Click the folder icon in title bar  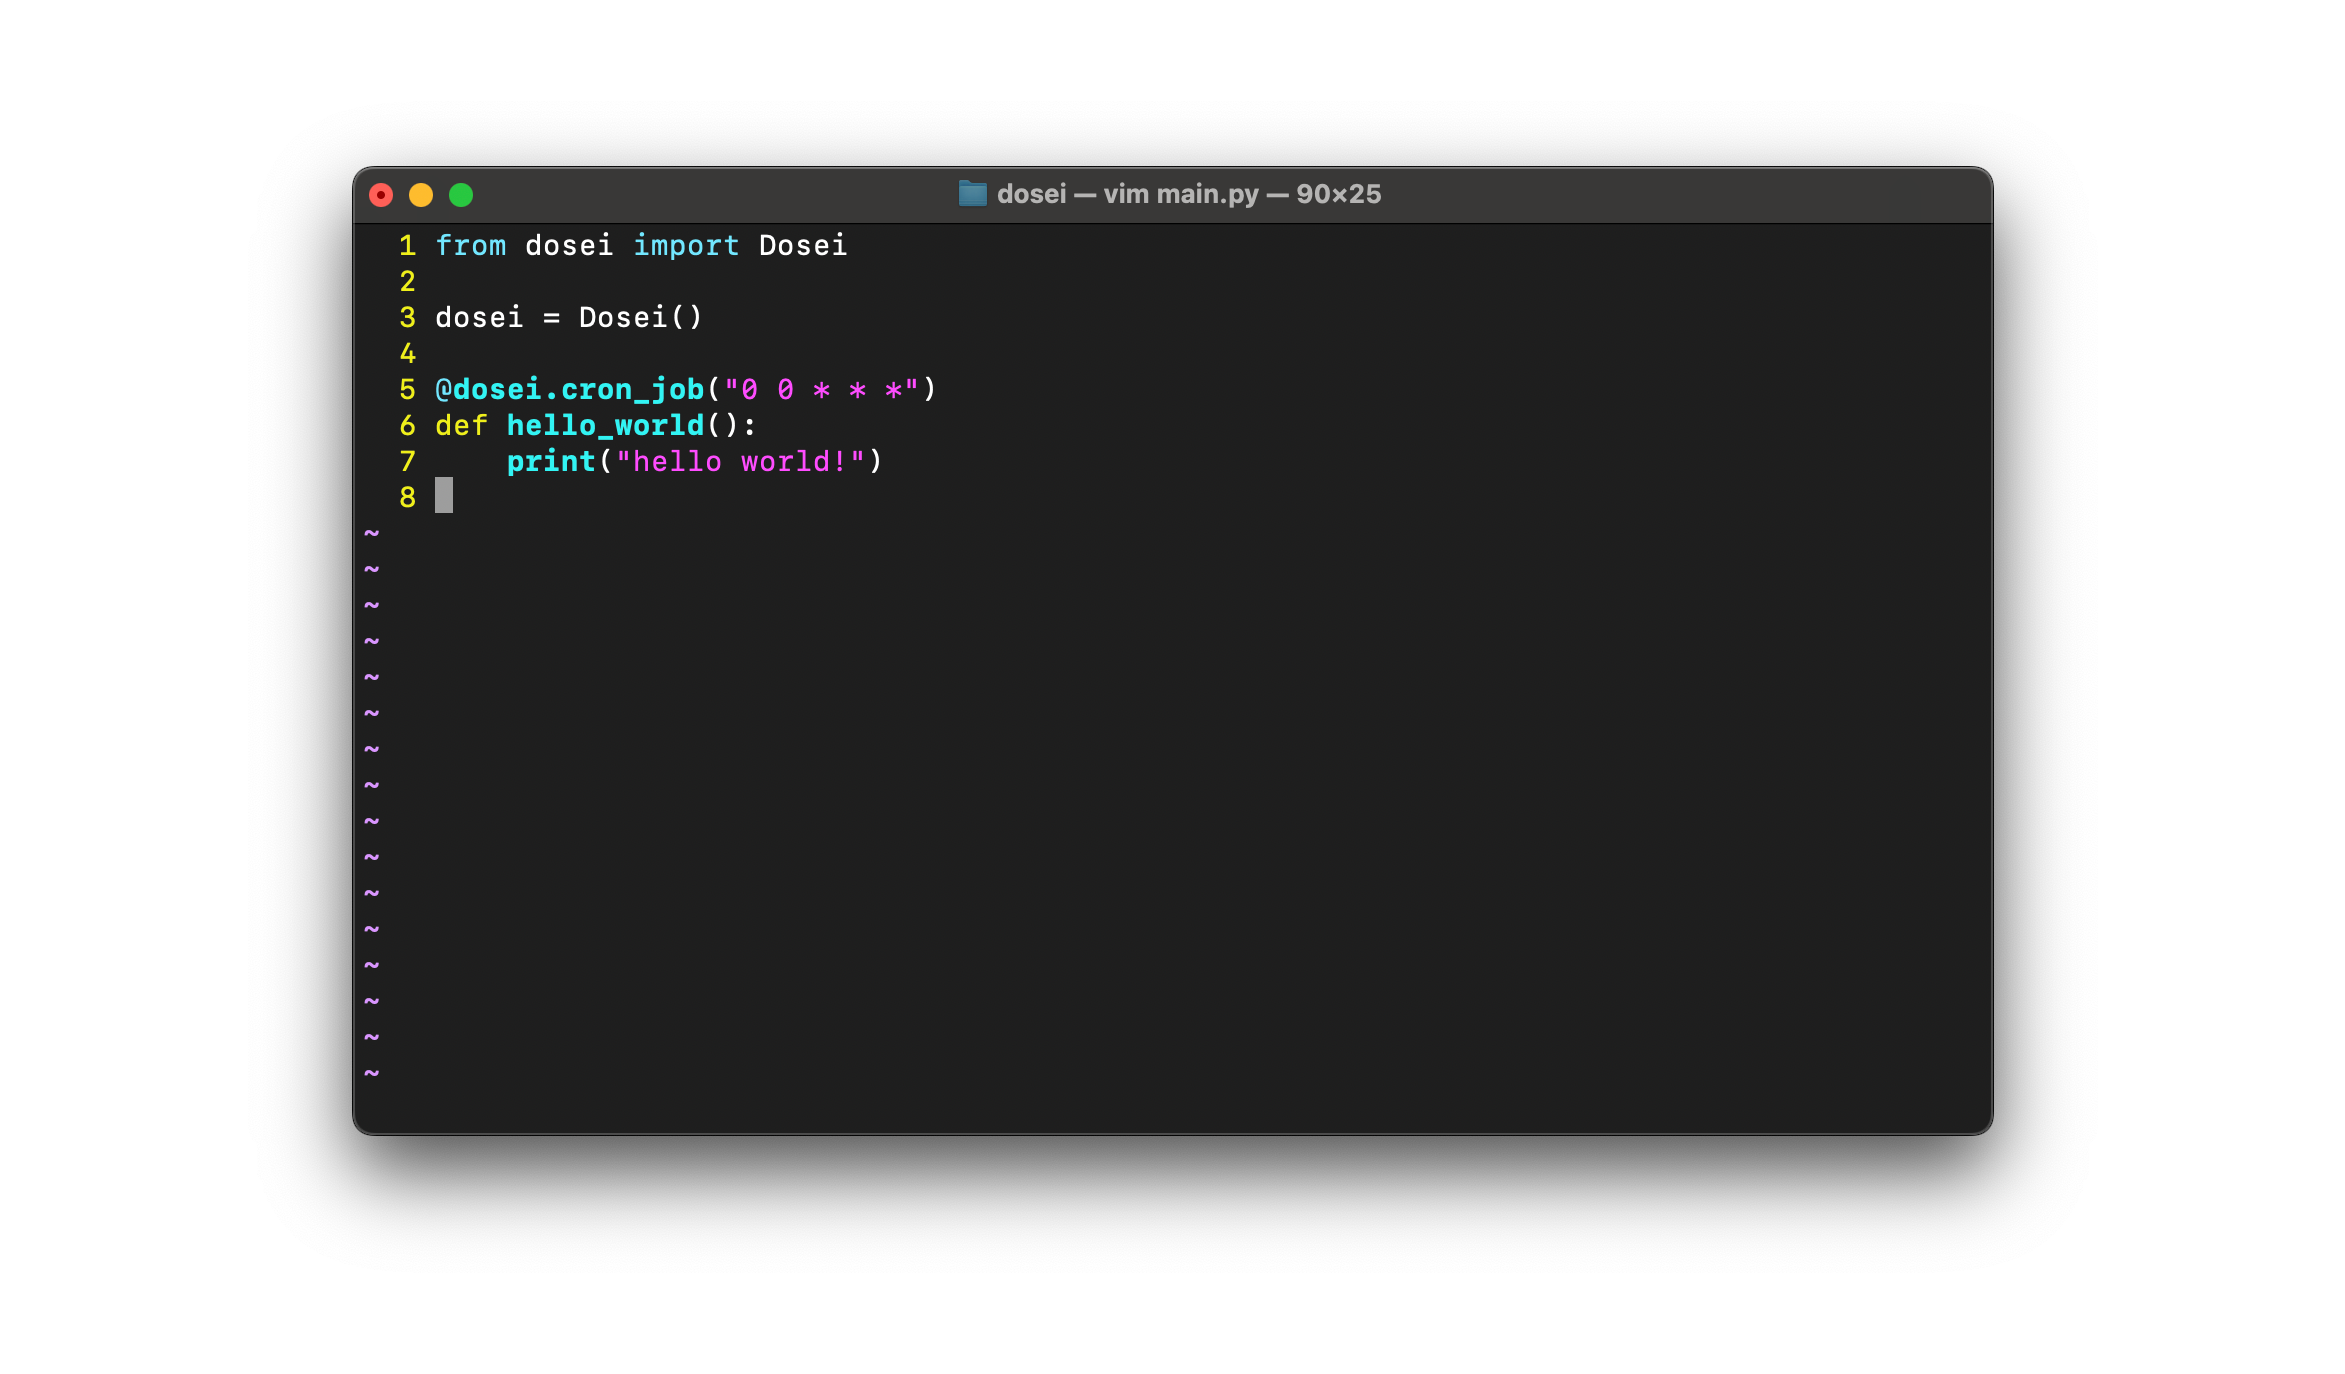(972, 194)
